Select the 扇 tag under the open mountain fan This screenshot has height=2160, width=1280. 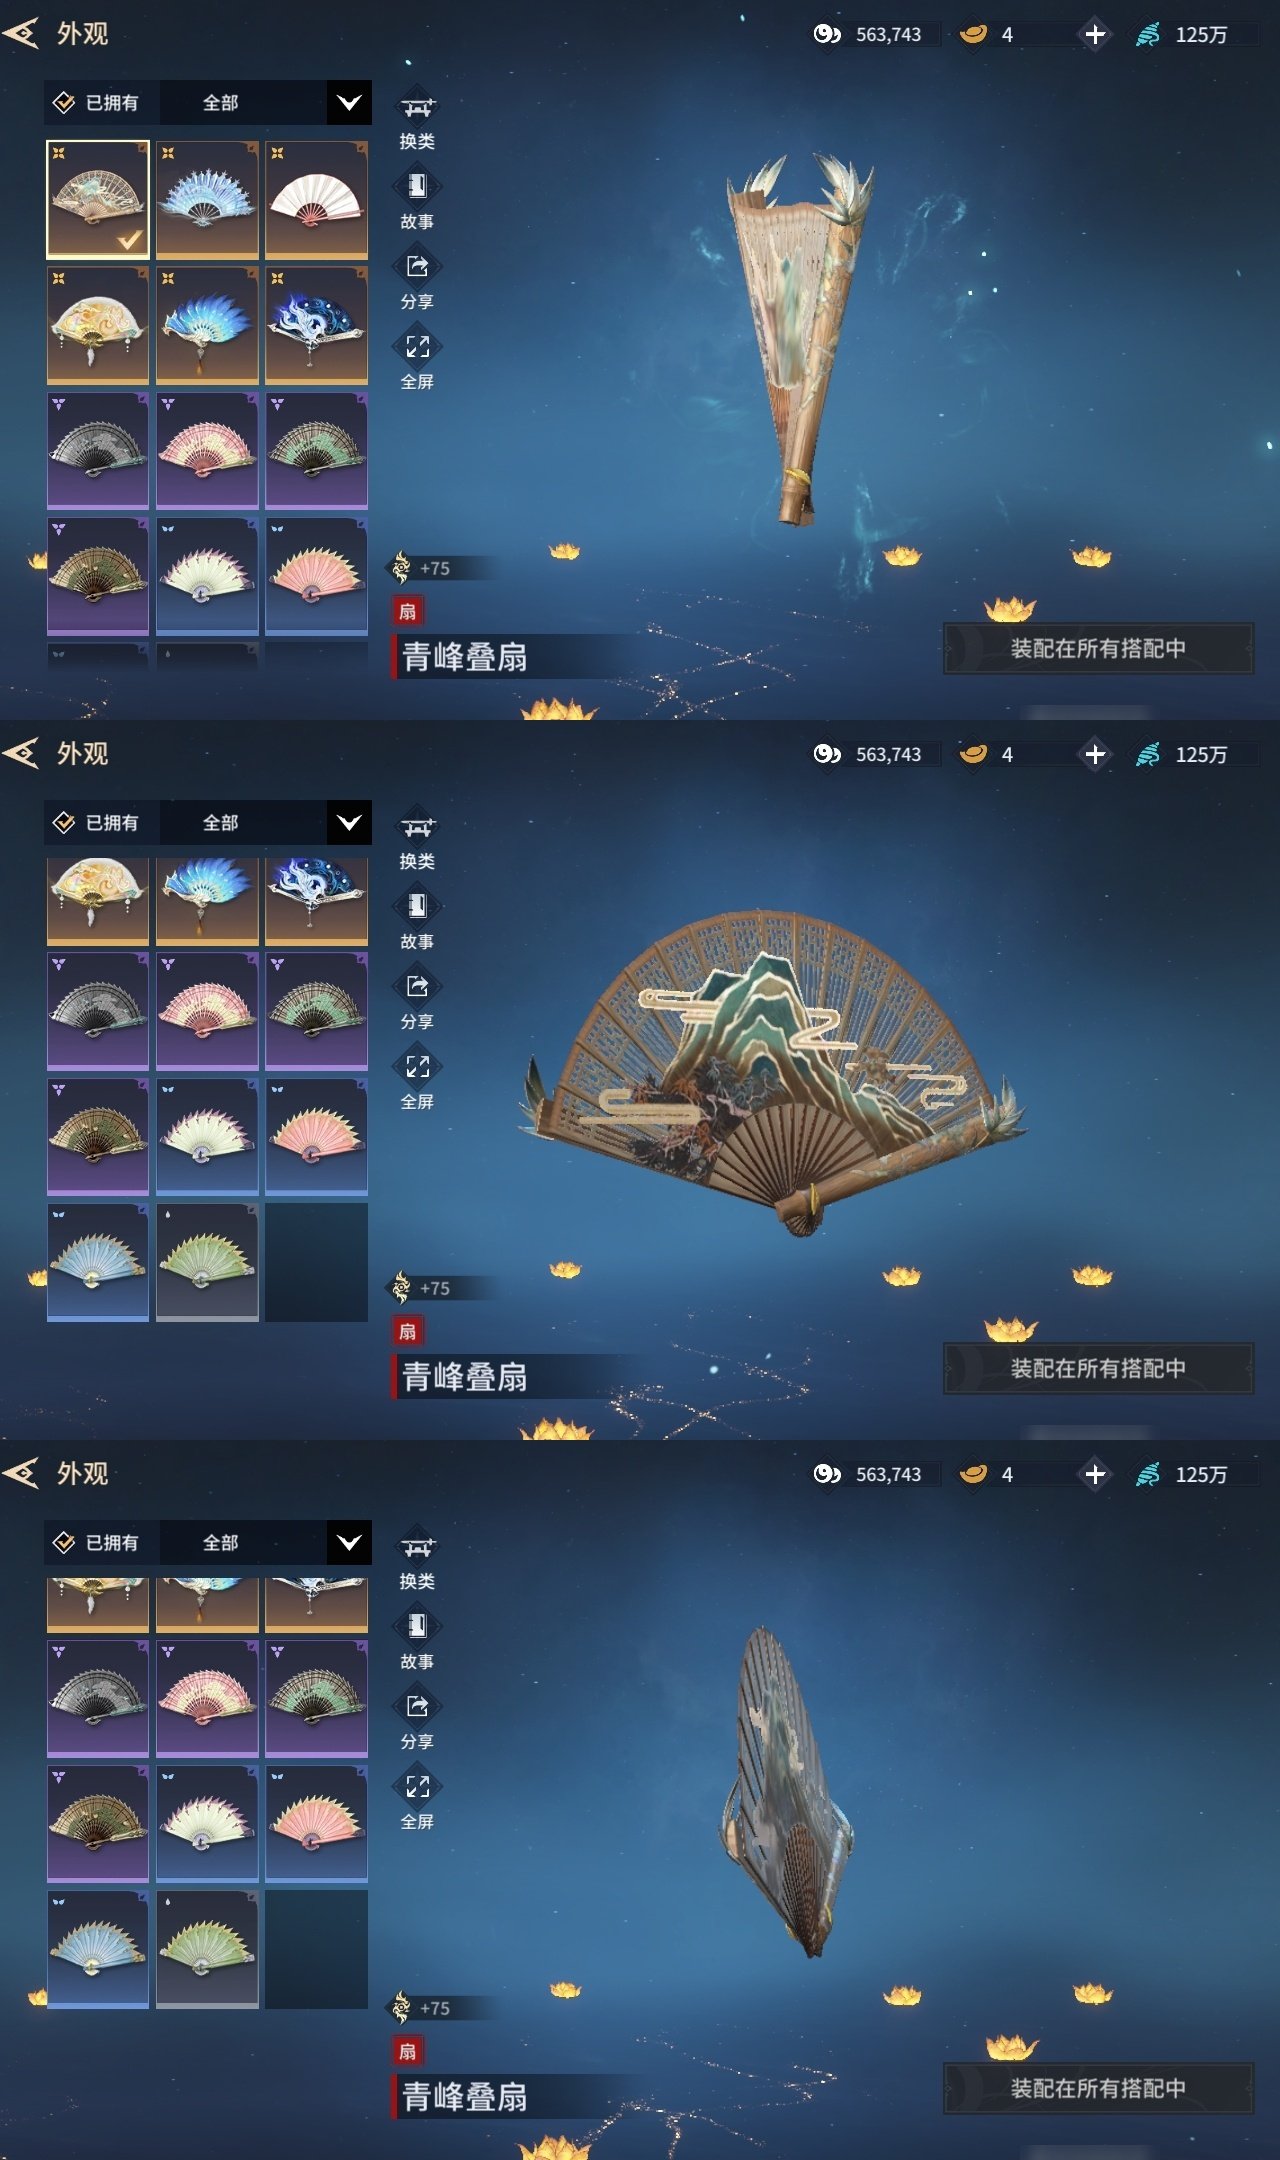(407, 1331)
